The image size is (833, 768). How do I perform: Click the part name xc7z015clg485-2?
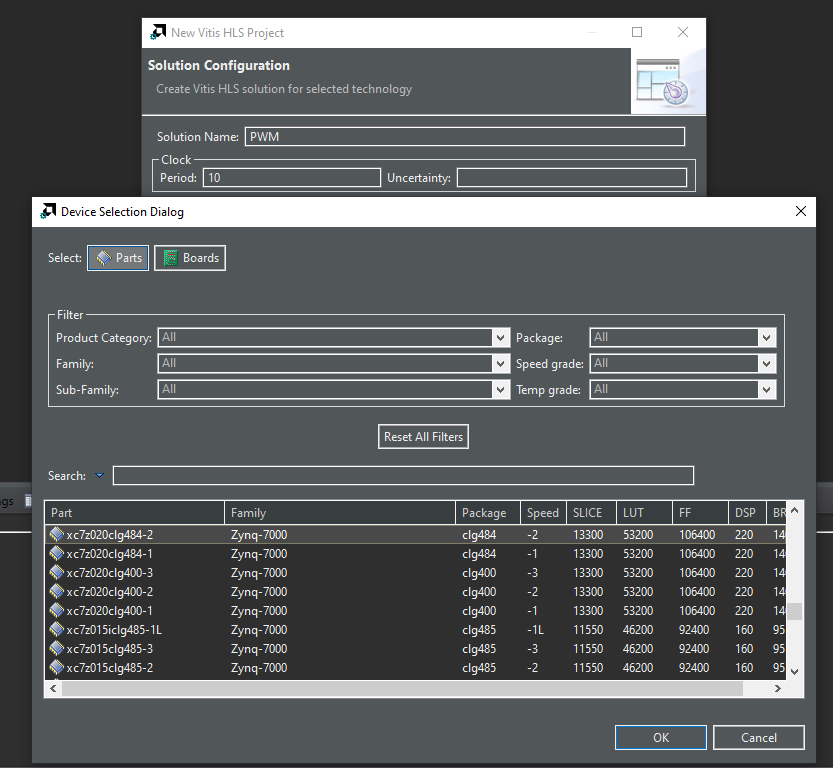pyautogui.click(x=109, y=668)
